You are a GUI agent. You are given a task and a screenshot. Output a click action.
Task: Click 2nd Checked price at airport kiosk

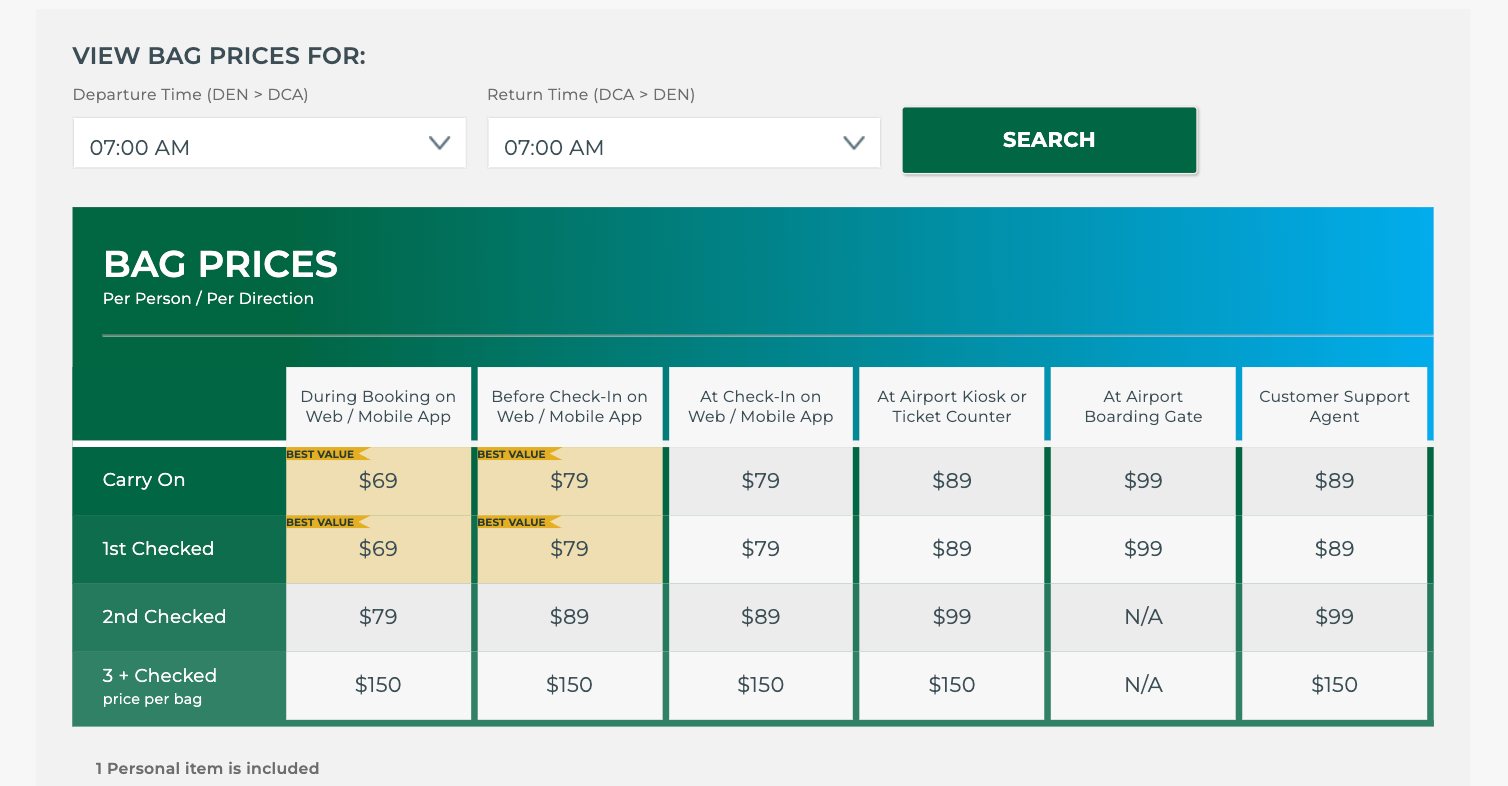pyautogui.click(x=952, y=617)
